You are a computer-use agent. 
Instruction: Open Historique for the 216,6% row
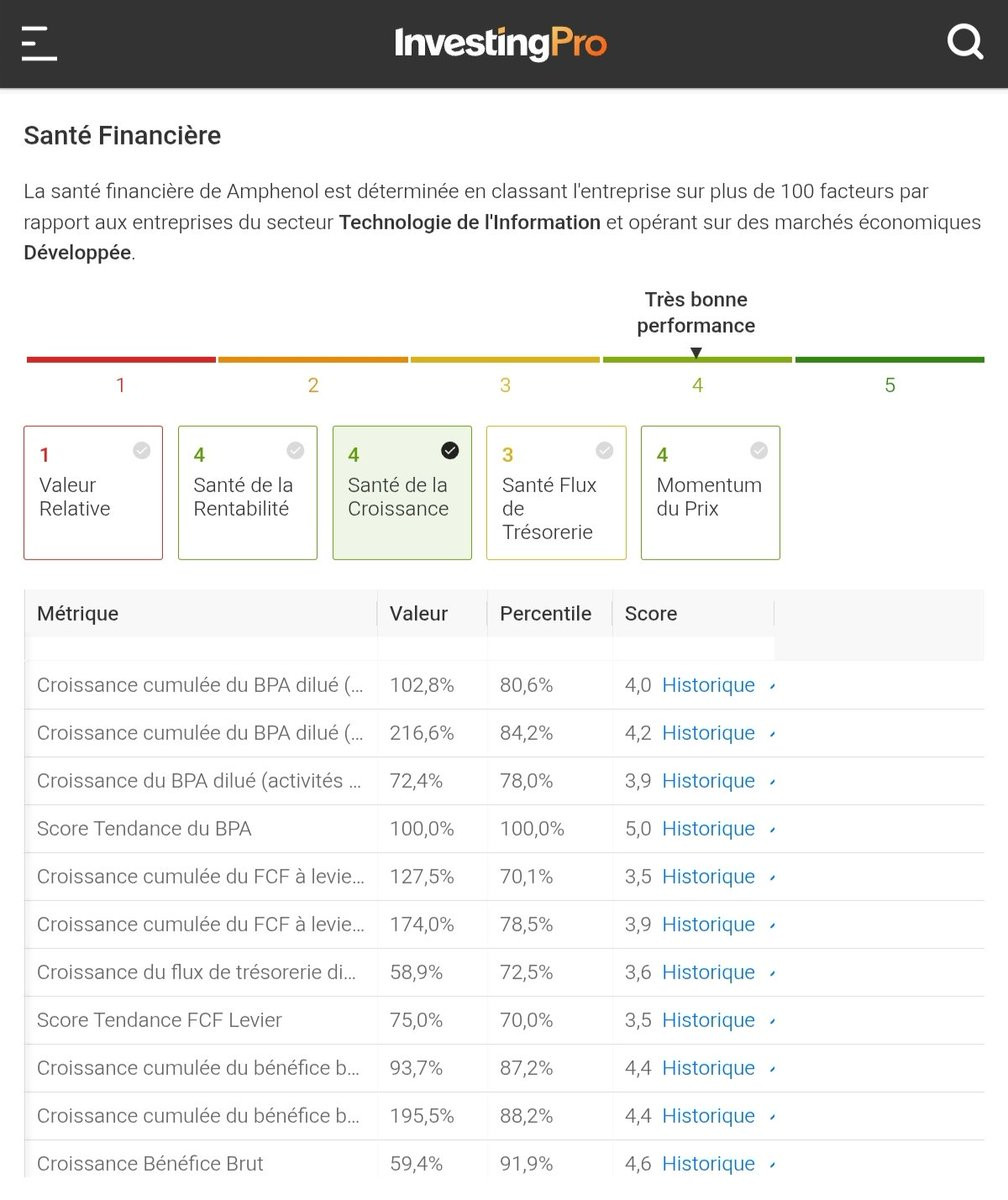coord(708,733)
